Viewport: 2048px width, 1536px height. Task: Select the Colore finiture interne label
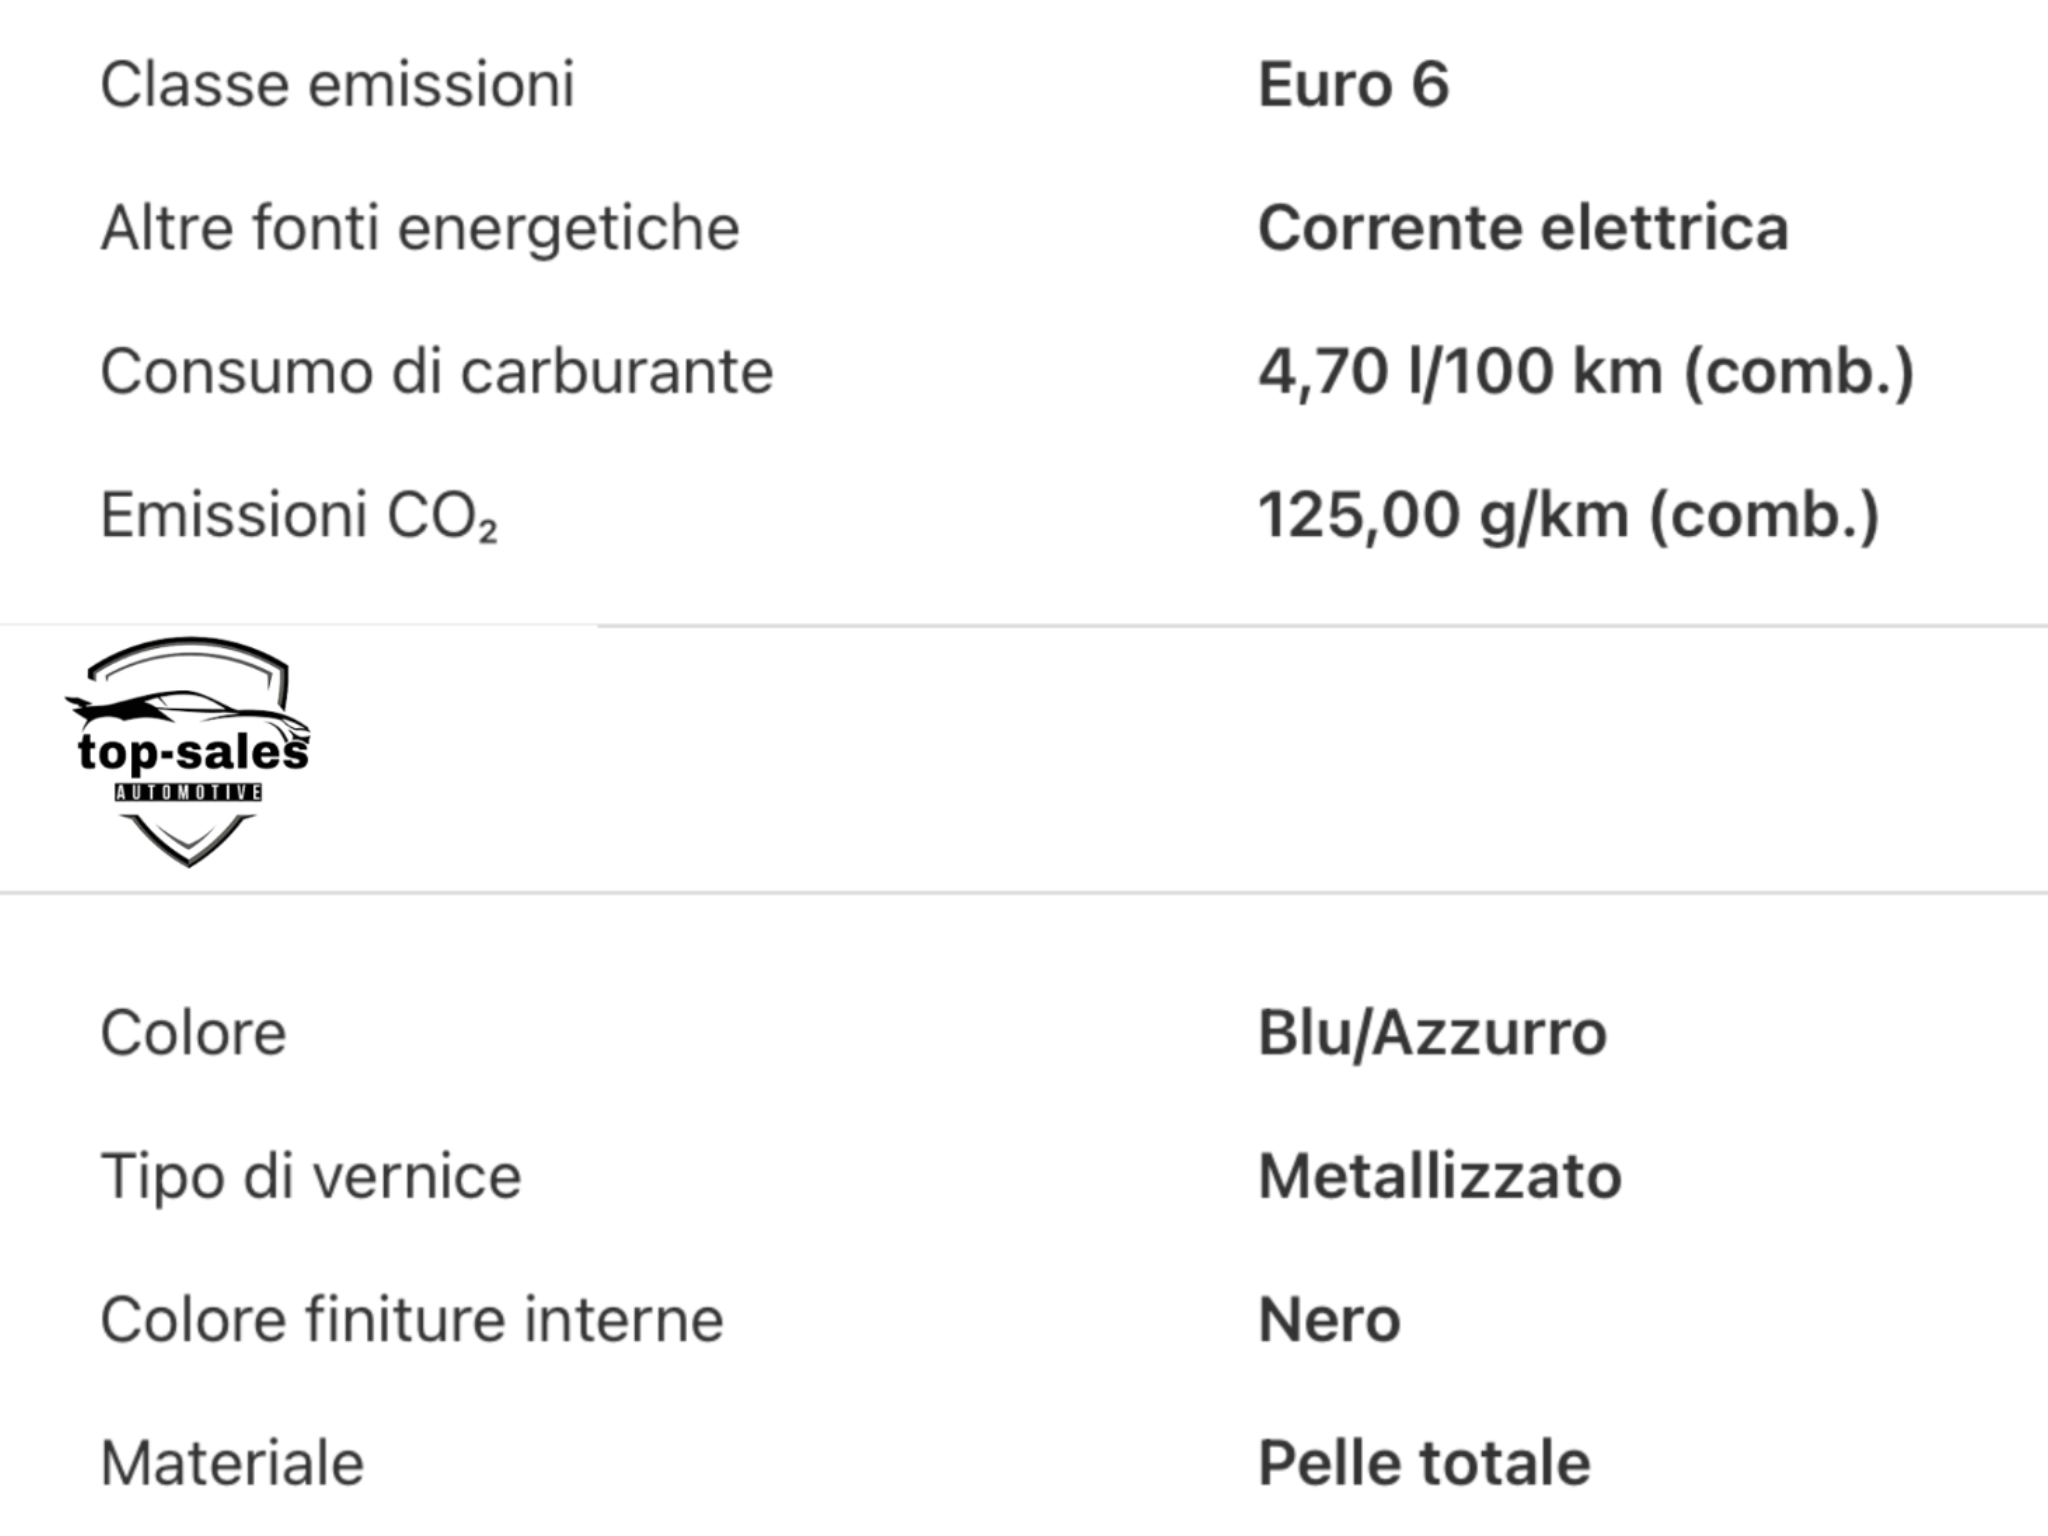412,1320
